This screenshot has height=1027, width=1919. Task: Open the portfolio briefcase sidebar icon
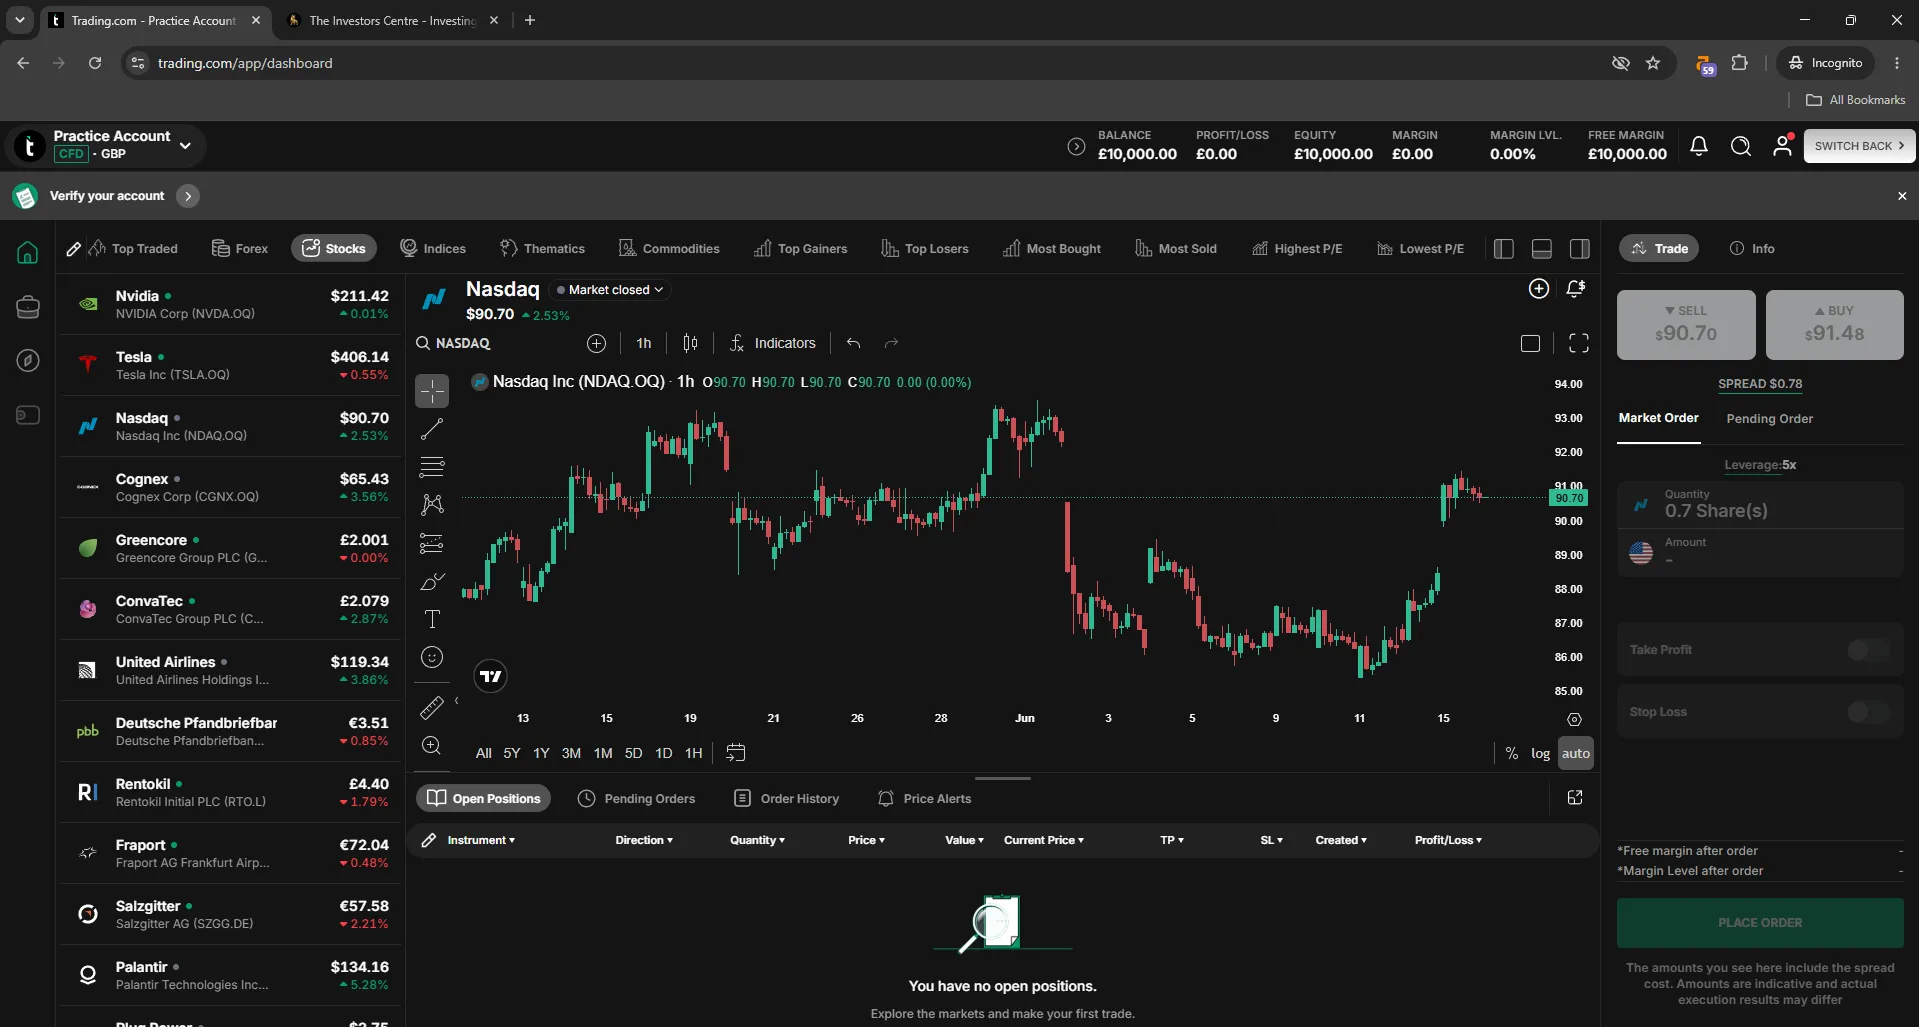[28, 307]
